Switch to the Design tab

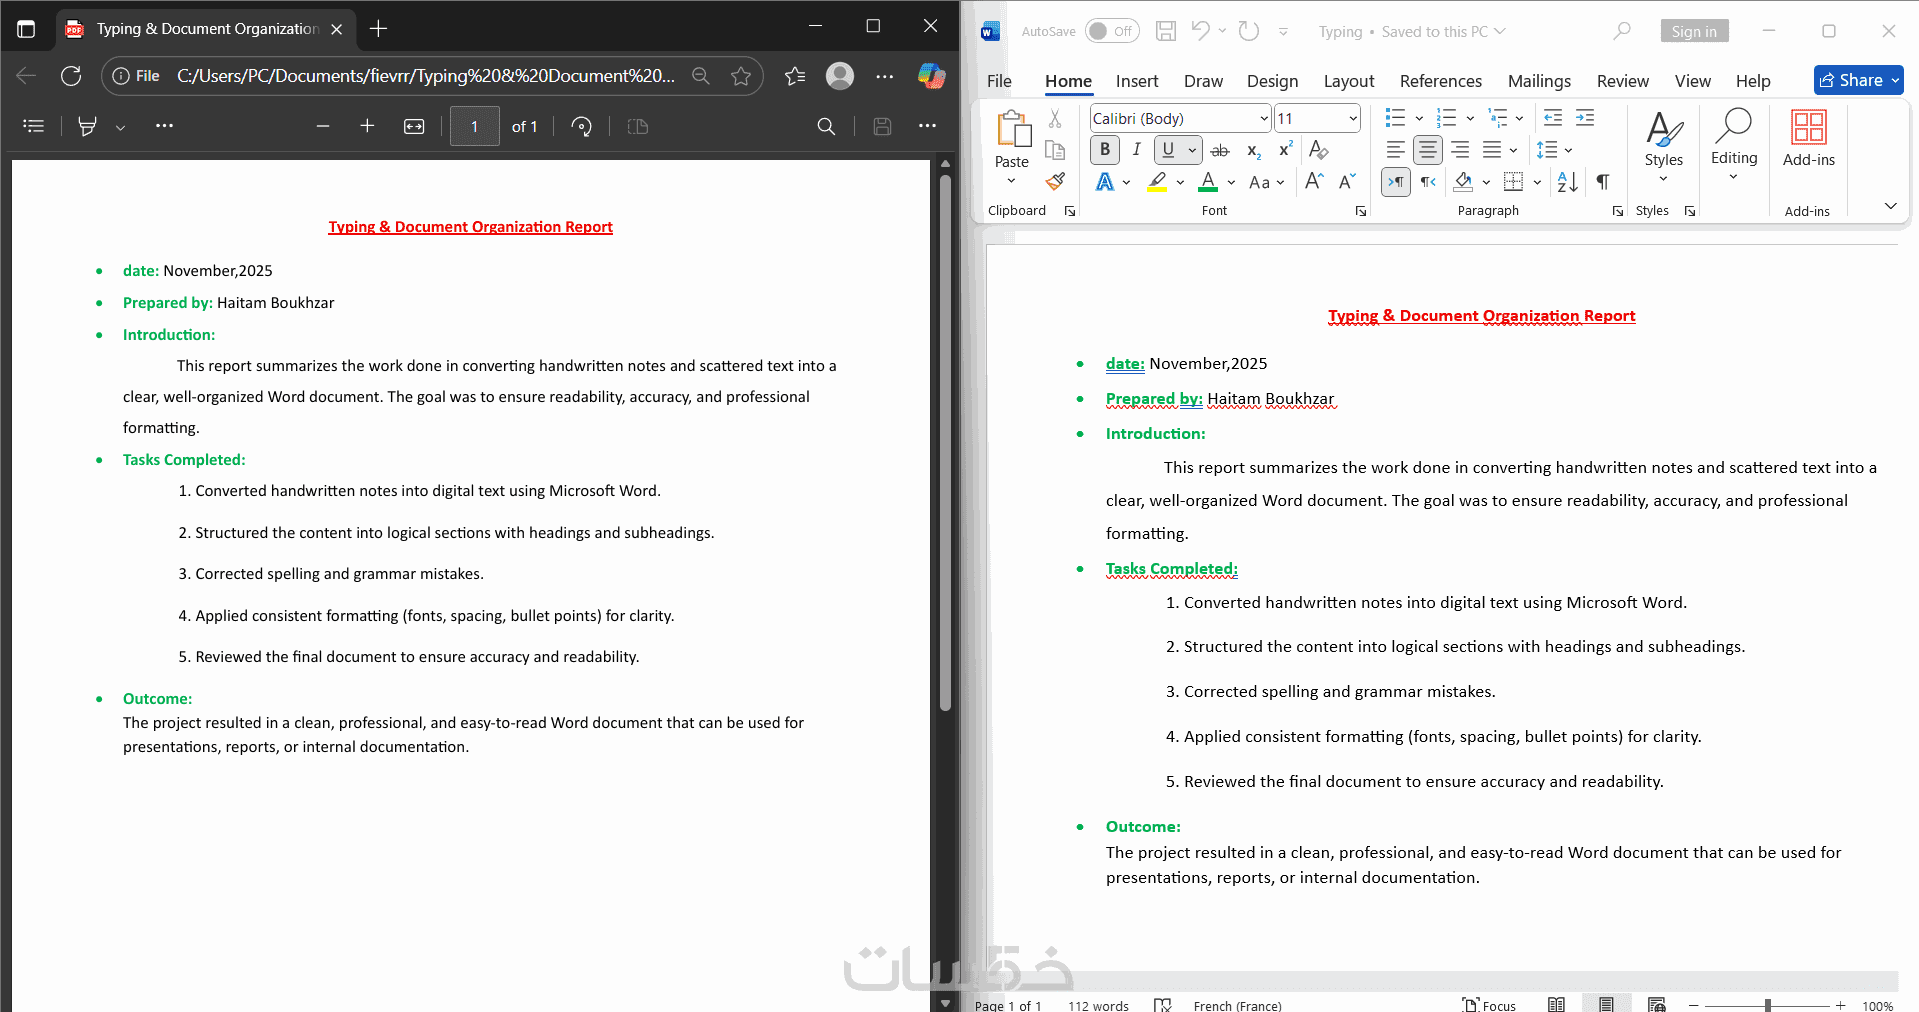pyautogui.click(x=1272, y=81)
